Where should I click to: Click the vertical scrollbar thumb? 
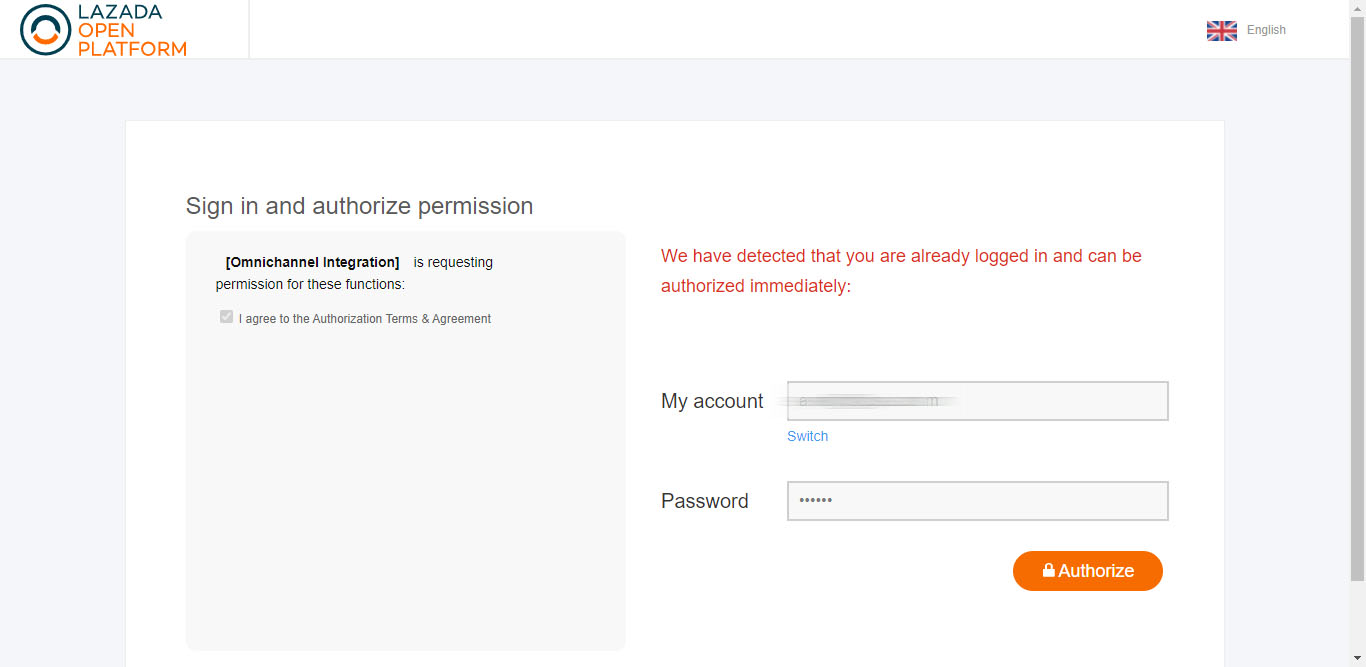1357,300
